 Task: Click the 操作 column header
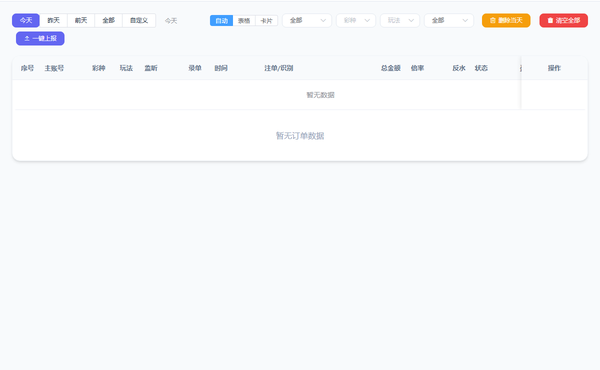pyautogui.click(x=554, y=68)
